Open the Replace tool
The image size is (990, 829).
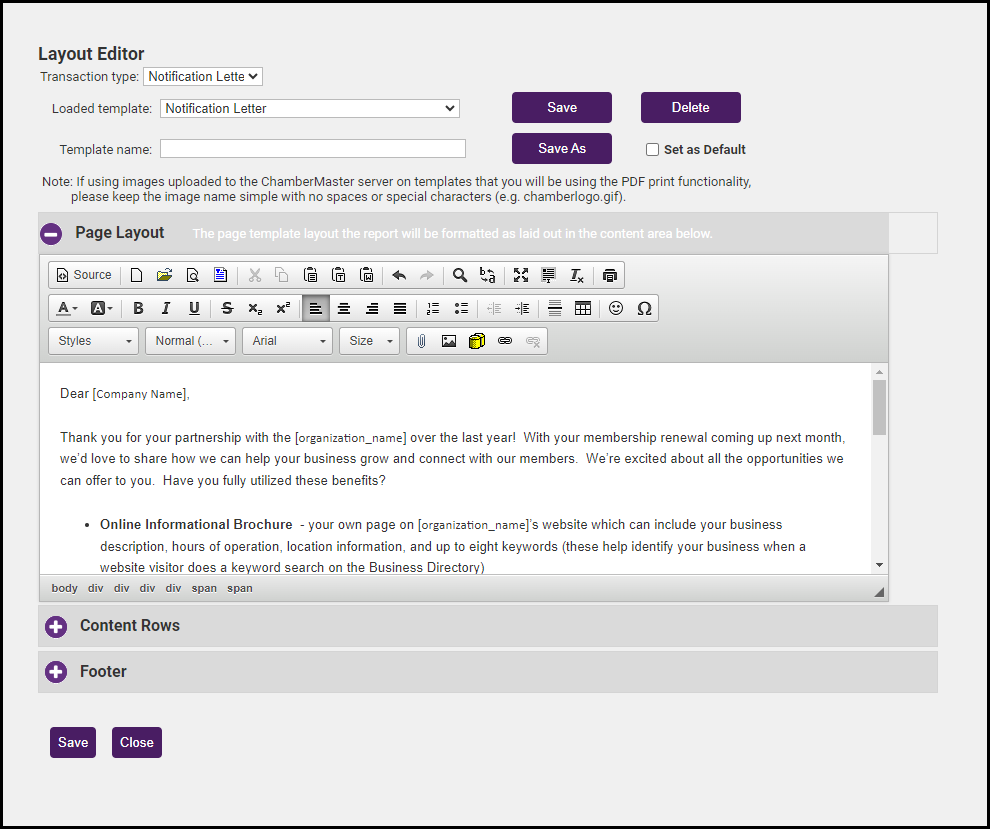click(487, 275)
